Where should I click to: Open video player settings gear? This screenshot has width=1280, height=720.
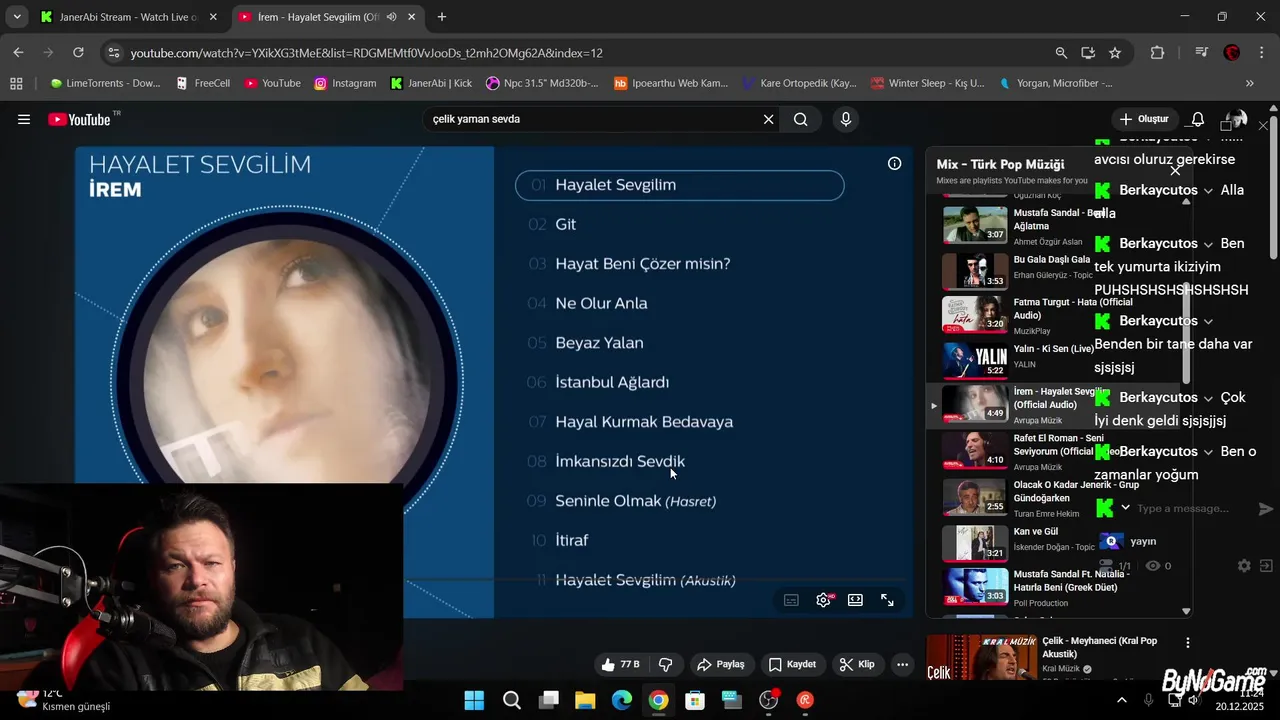[x=824, y=600]
